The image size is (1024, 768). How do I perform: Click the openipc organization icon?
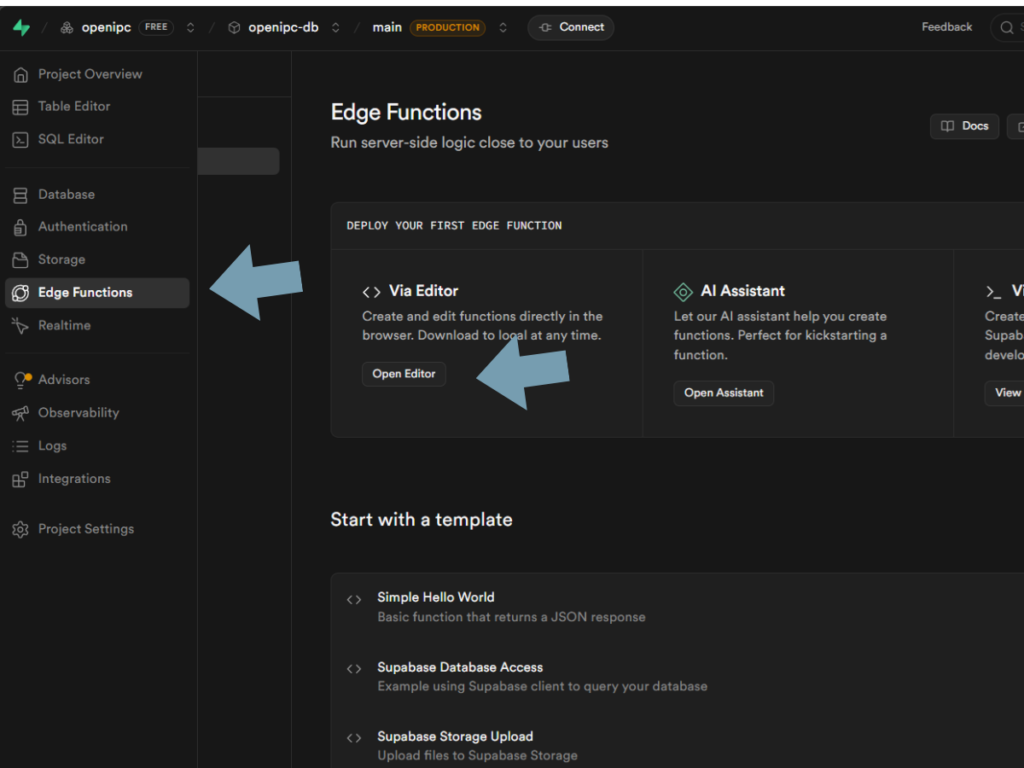[x=67, y=27]
